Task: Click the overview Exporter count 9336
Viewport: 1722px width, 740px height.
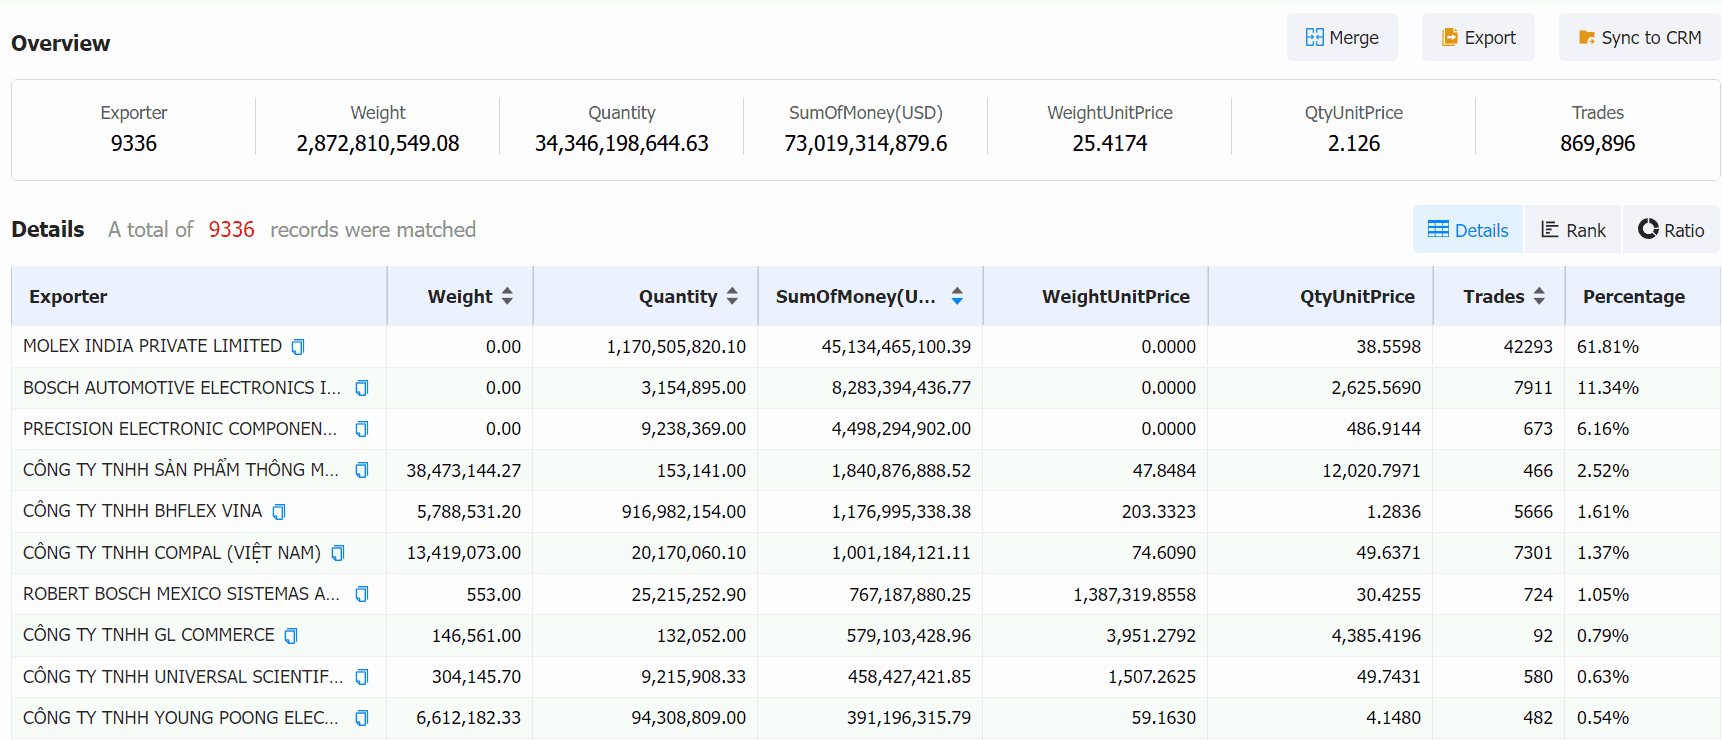Action: (134, 144)
